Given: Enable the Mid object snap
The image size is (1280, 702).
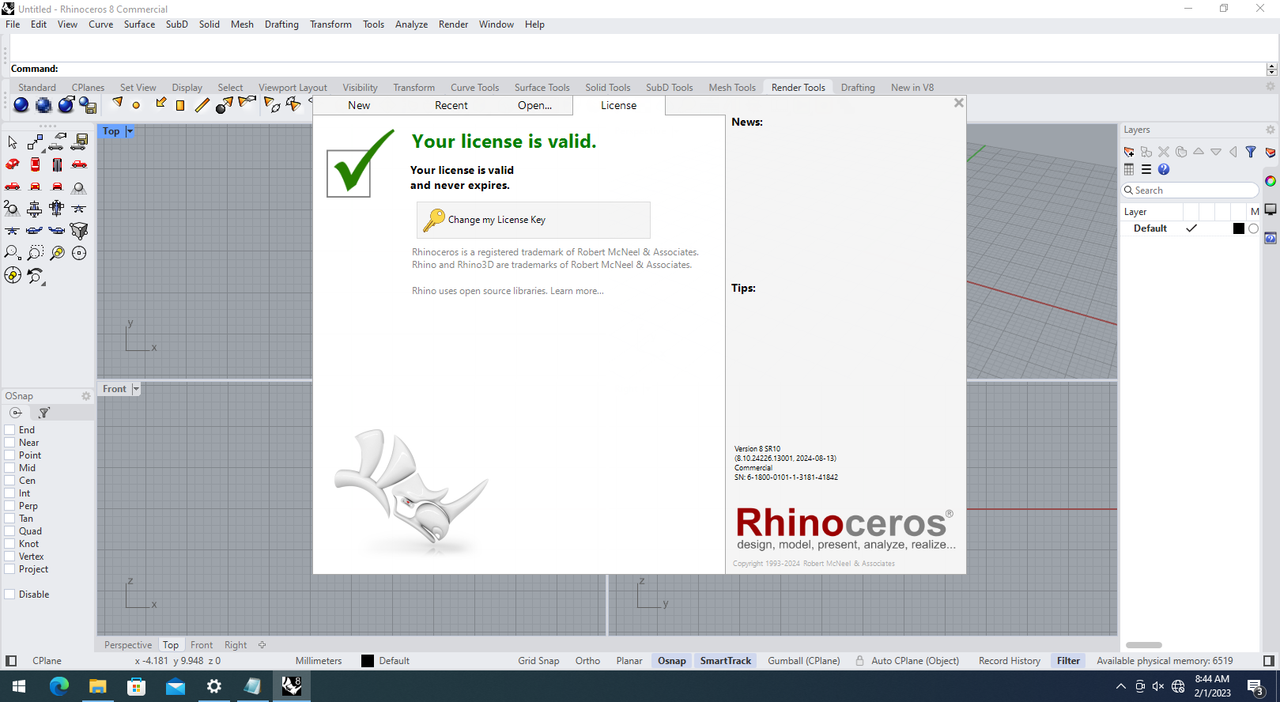Looking at the screenshot, I should (10, 468).
